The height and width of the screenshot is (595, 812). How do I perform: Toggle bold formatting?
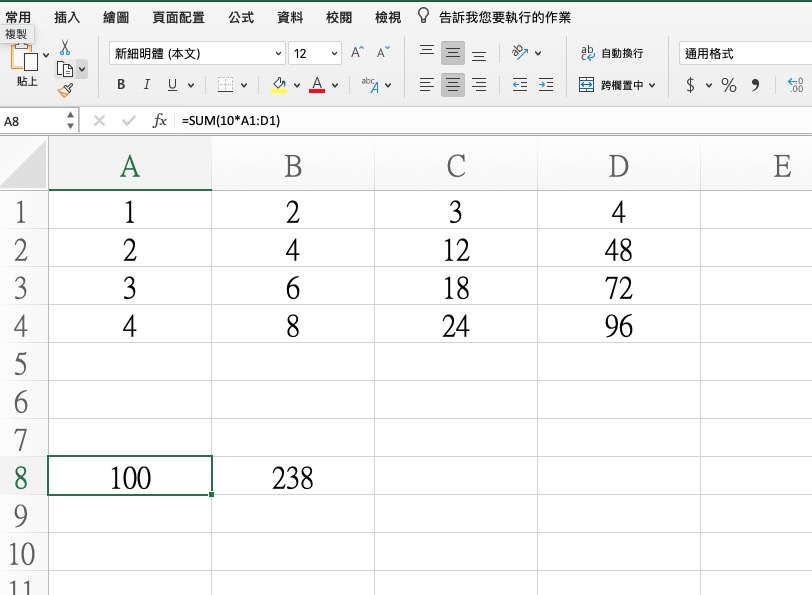121,84
